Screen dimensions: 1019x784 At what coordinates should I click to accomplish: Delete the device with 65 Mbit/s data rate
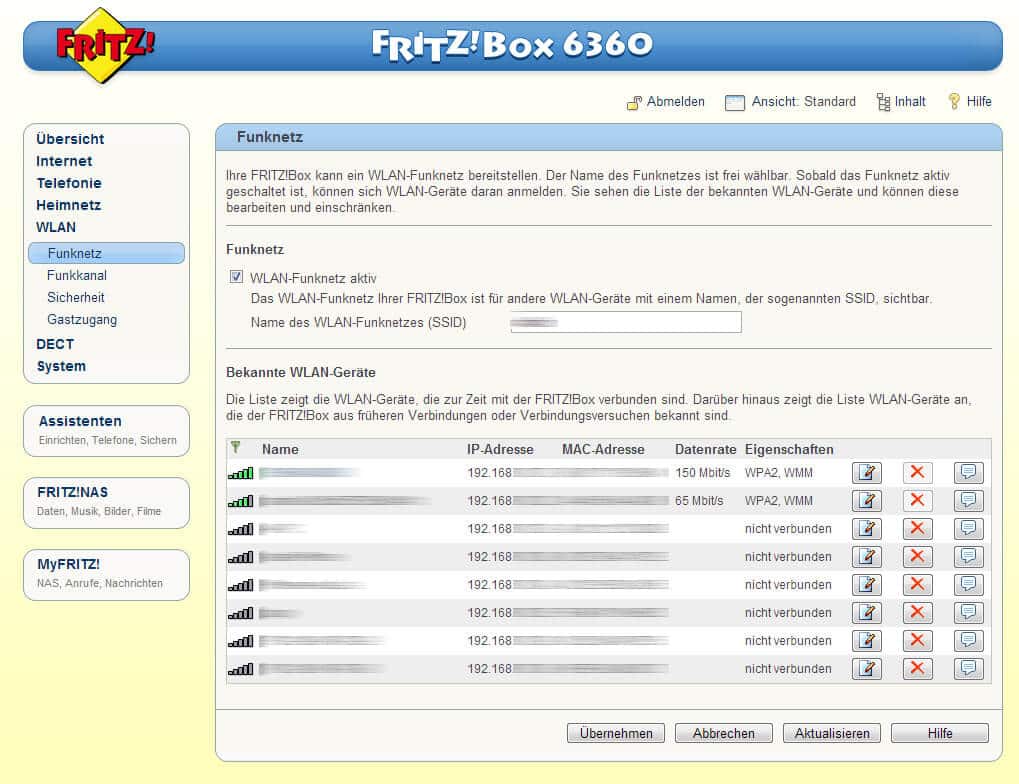917,501
